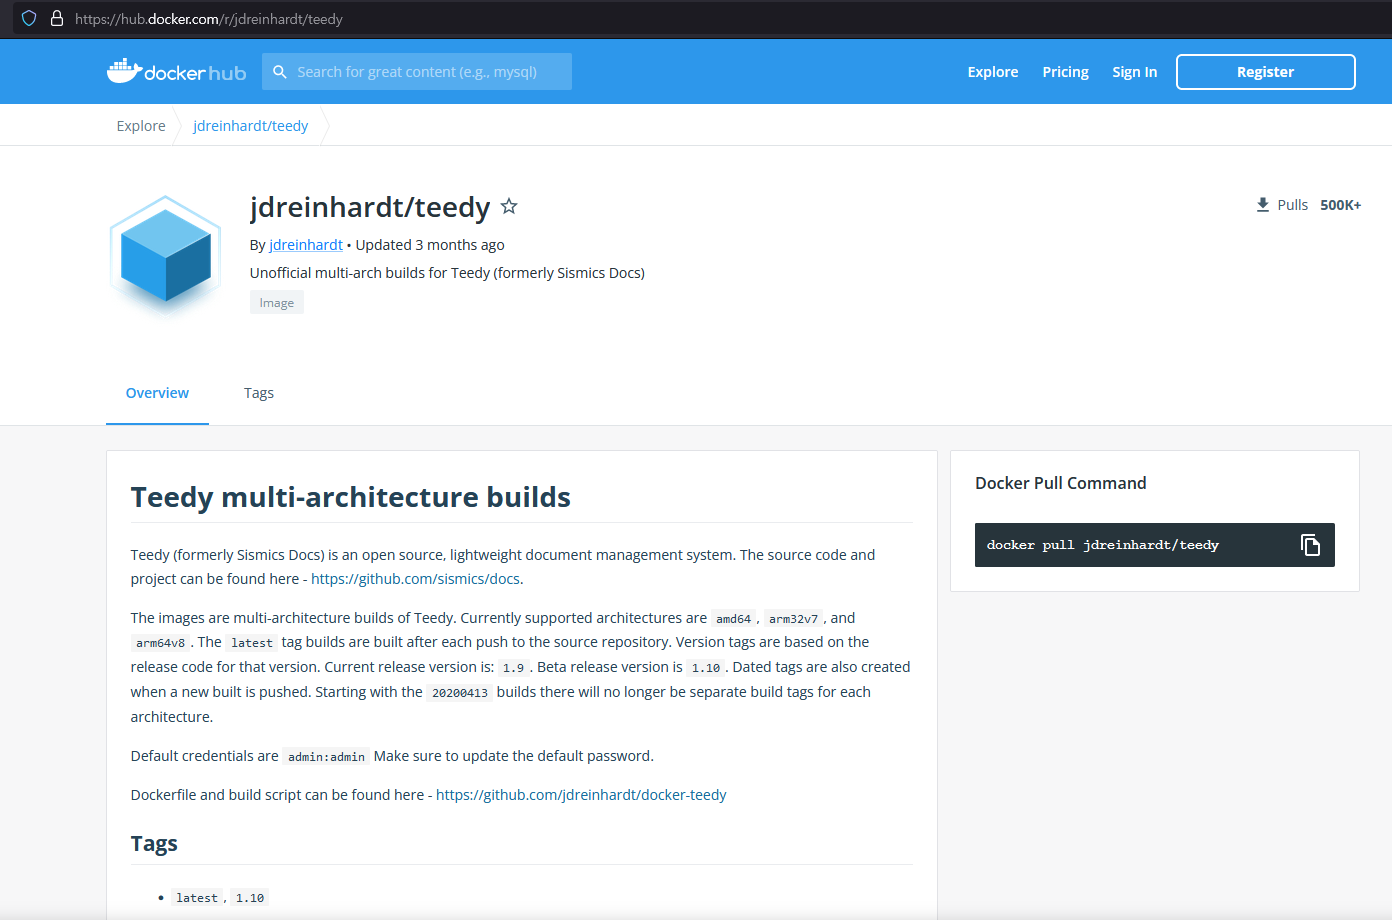Click the search magnifier icon
The image size is (1392, 920).
[x=280, y=72]
